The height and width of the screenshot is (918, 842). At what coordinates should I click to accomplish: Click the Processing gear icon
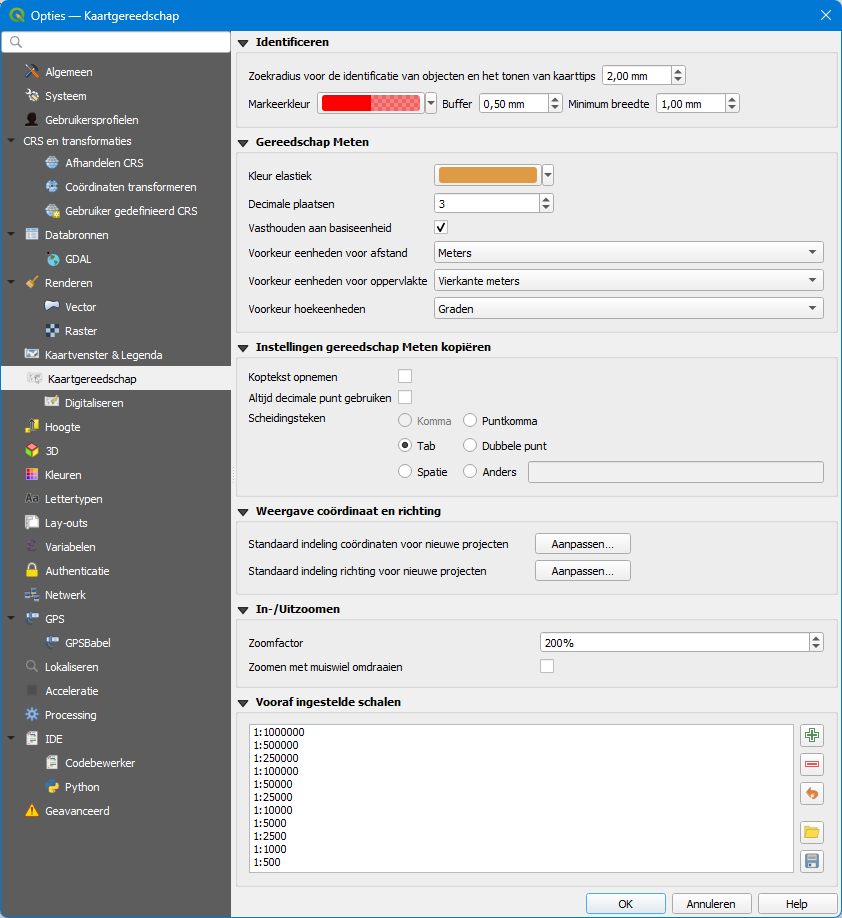[x=32, y=714]
